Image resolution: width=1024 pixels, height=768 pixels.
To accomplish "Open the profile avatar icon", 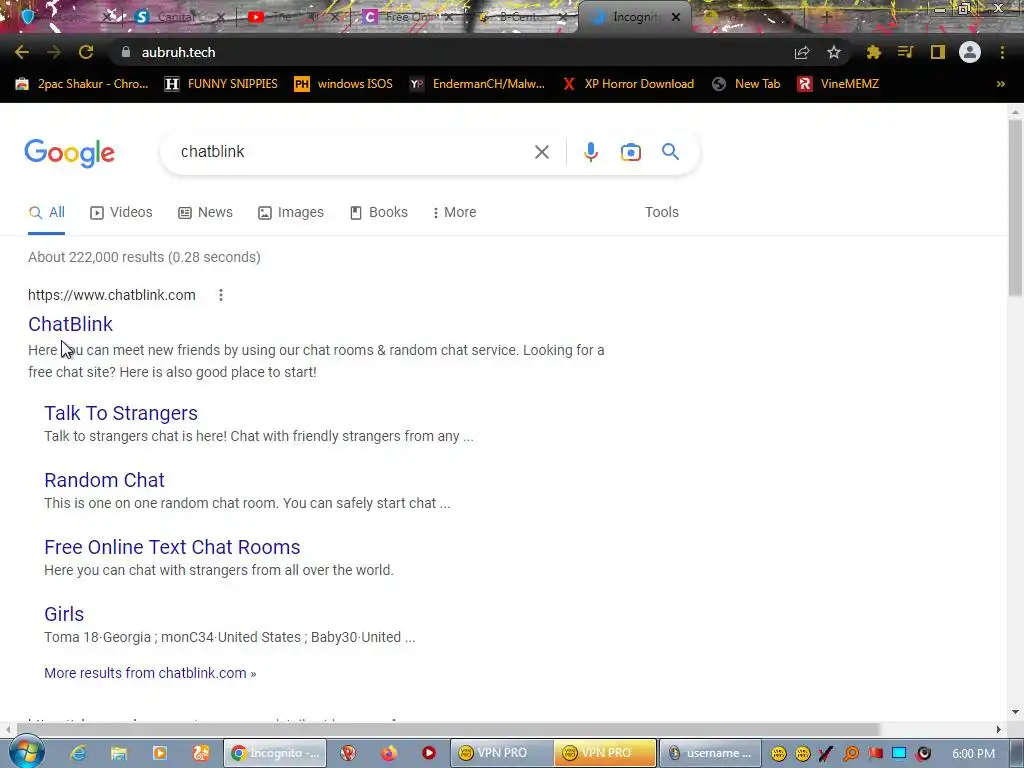I will pyautogui.click(x=970, y=52).
